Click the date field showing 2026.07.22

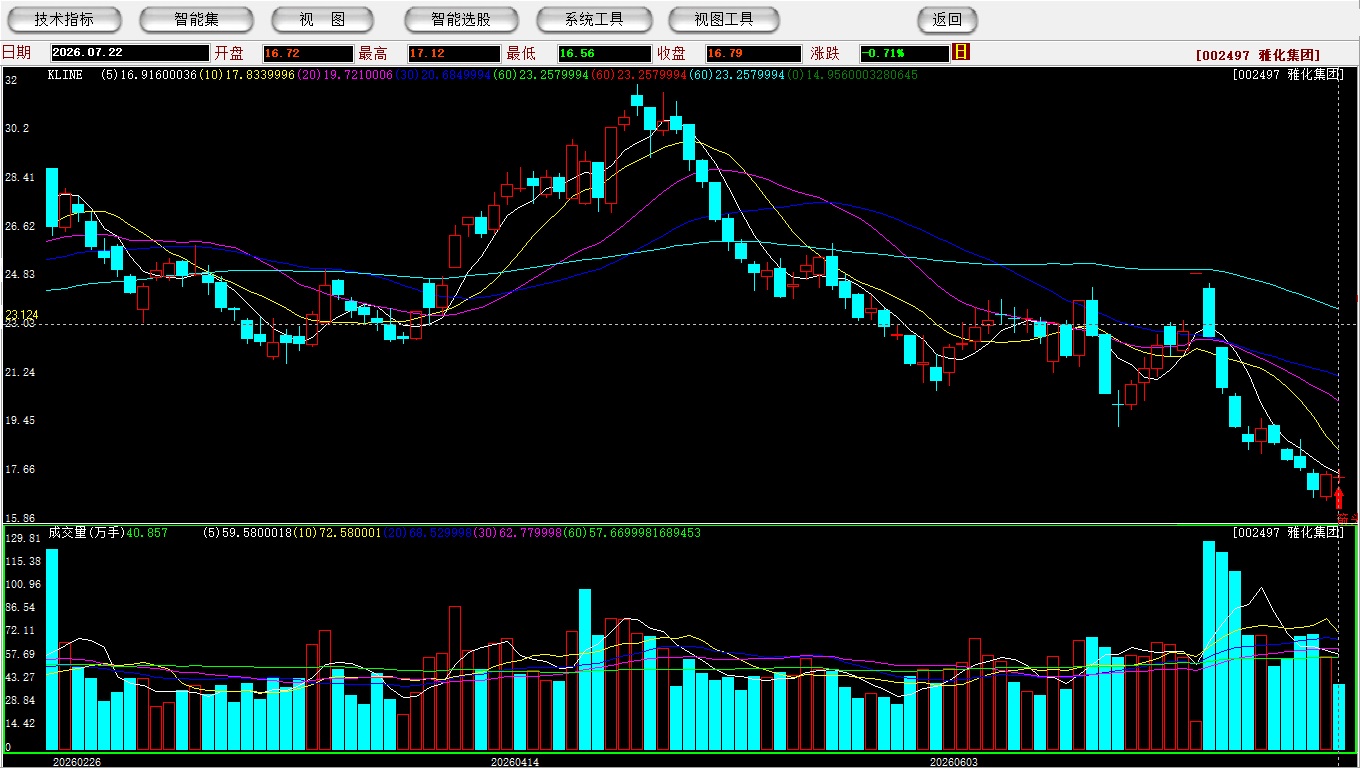click(130, 53)
